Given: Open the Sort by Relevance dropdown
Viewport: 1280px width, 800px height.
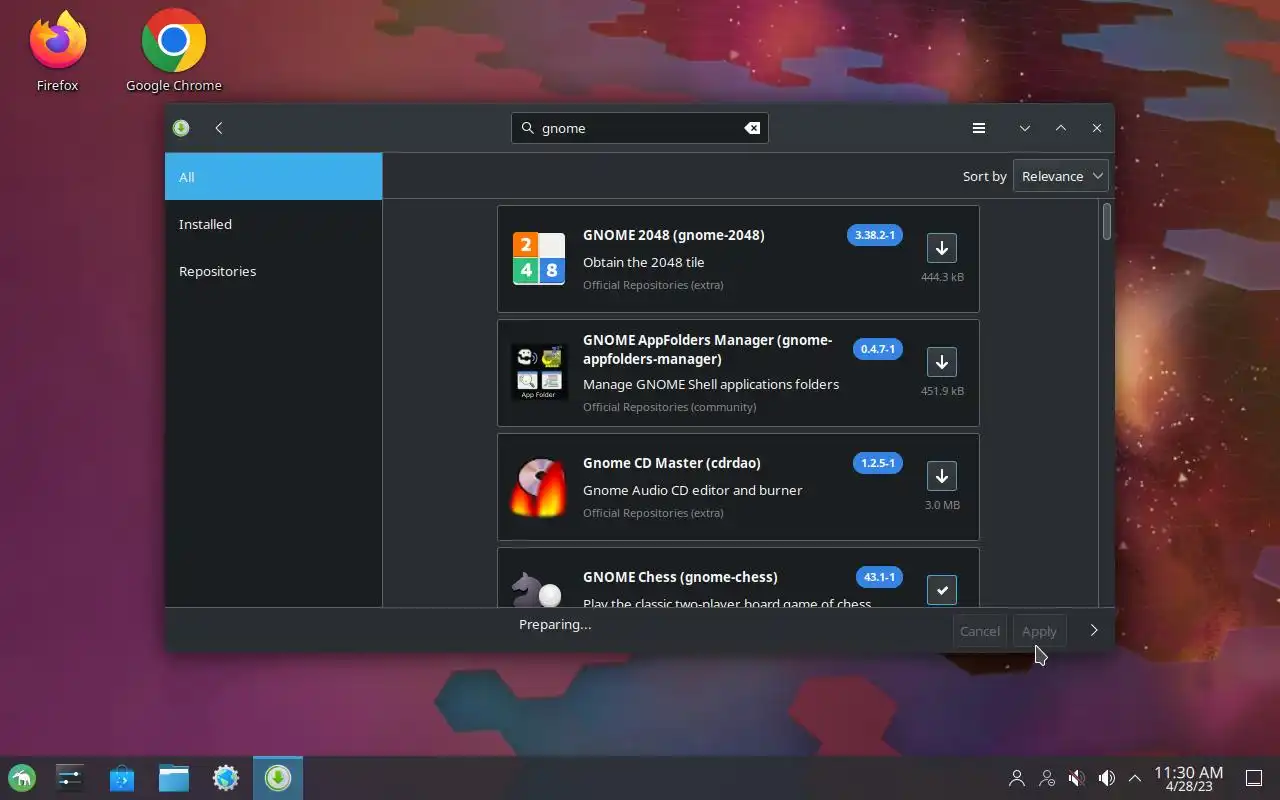Looking at the screenshot, I should pos(1061,176).
